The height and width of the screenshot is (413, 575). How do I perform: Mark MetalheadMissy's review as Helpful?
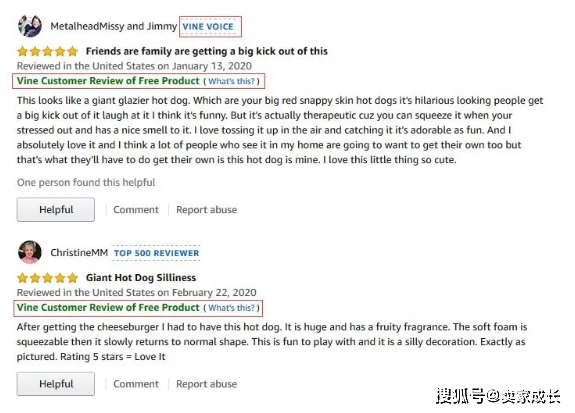point(56,209)
